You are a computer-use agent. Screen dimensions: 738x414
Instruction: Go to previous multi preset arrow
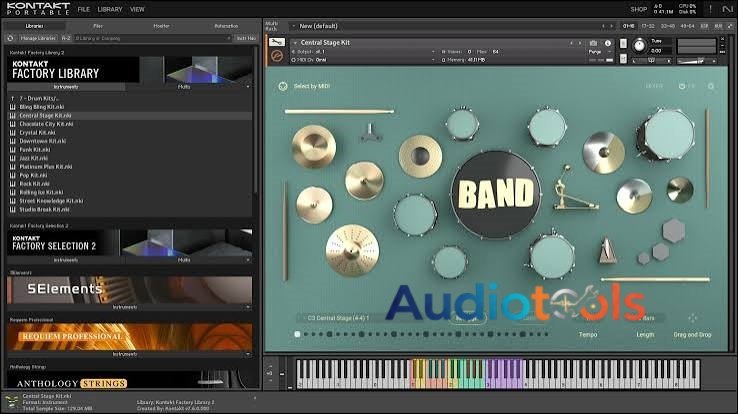point(603,26)
